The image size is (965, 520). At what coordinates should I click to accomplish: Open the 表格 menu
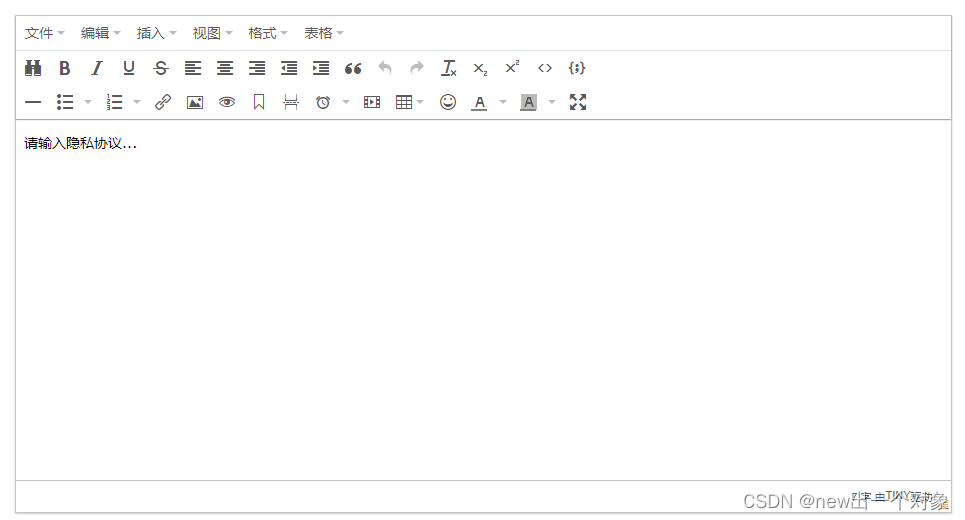[324, 33]
